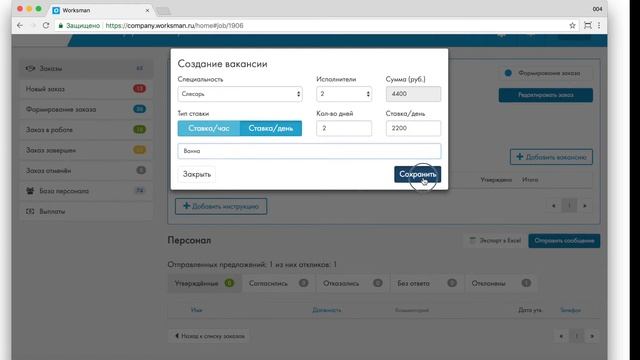Bookmark page with the star icon

pos(572,25)
